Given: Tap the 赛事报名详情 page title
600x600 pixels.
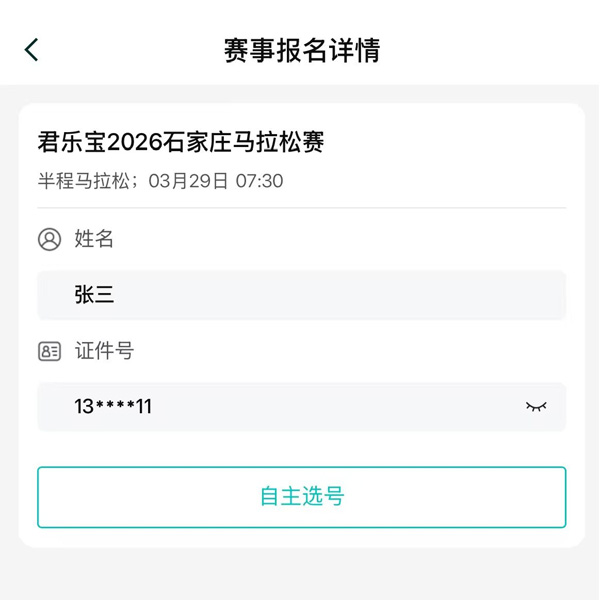Looking at the screenshot, I should (x=301, y=50).
